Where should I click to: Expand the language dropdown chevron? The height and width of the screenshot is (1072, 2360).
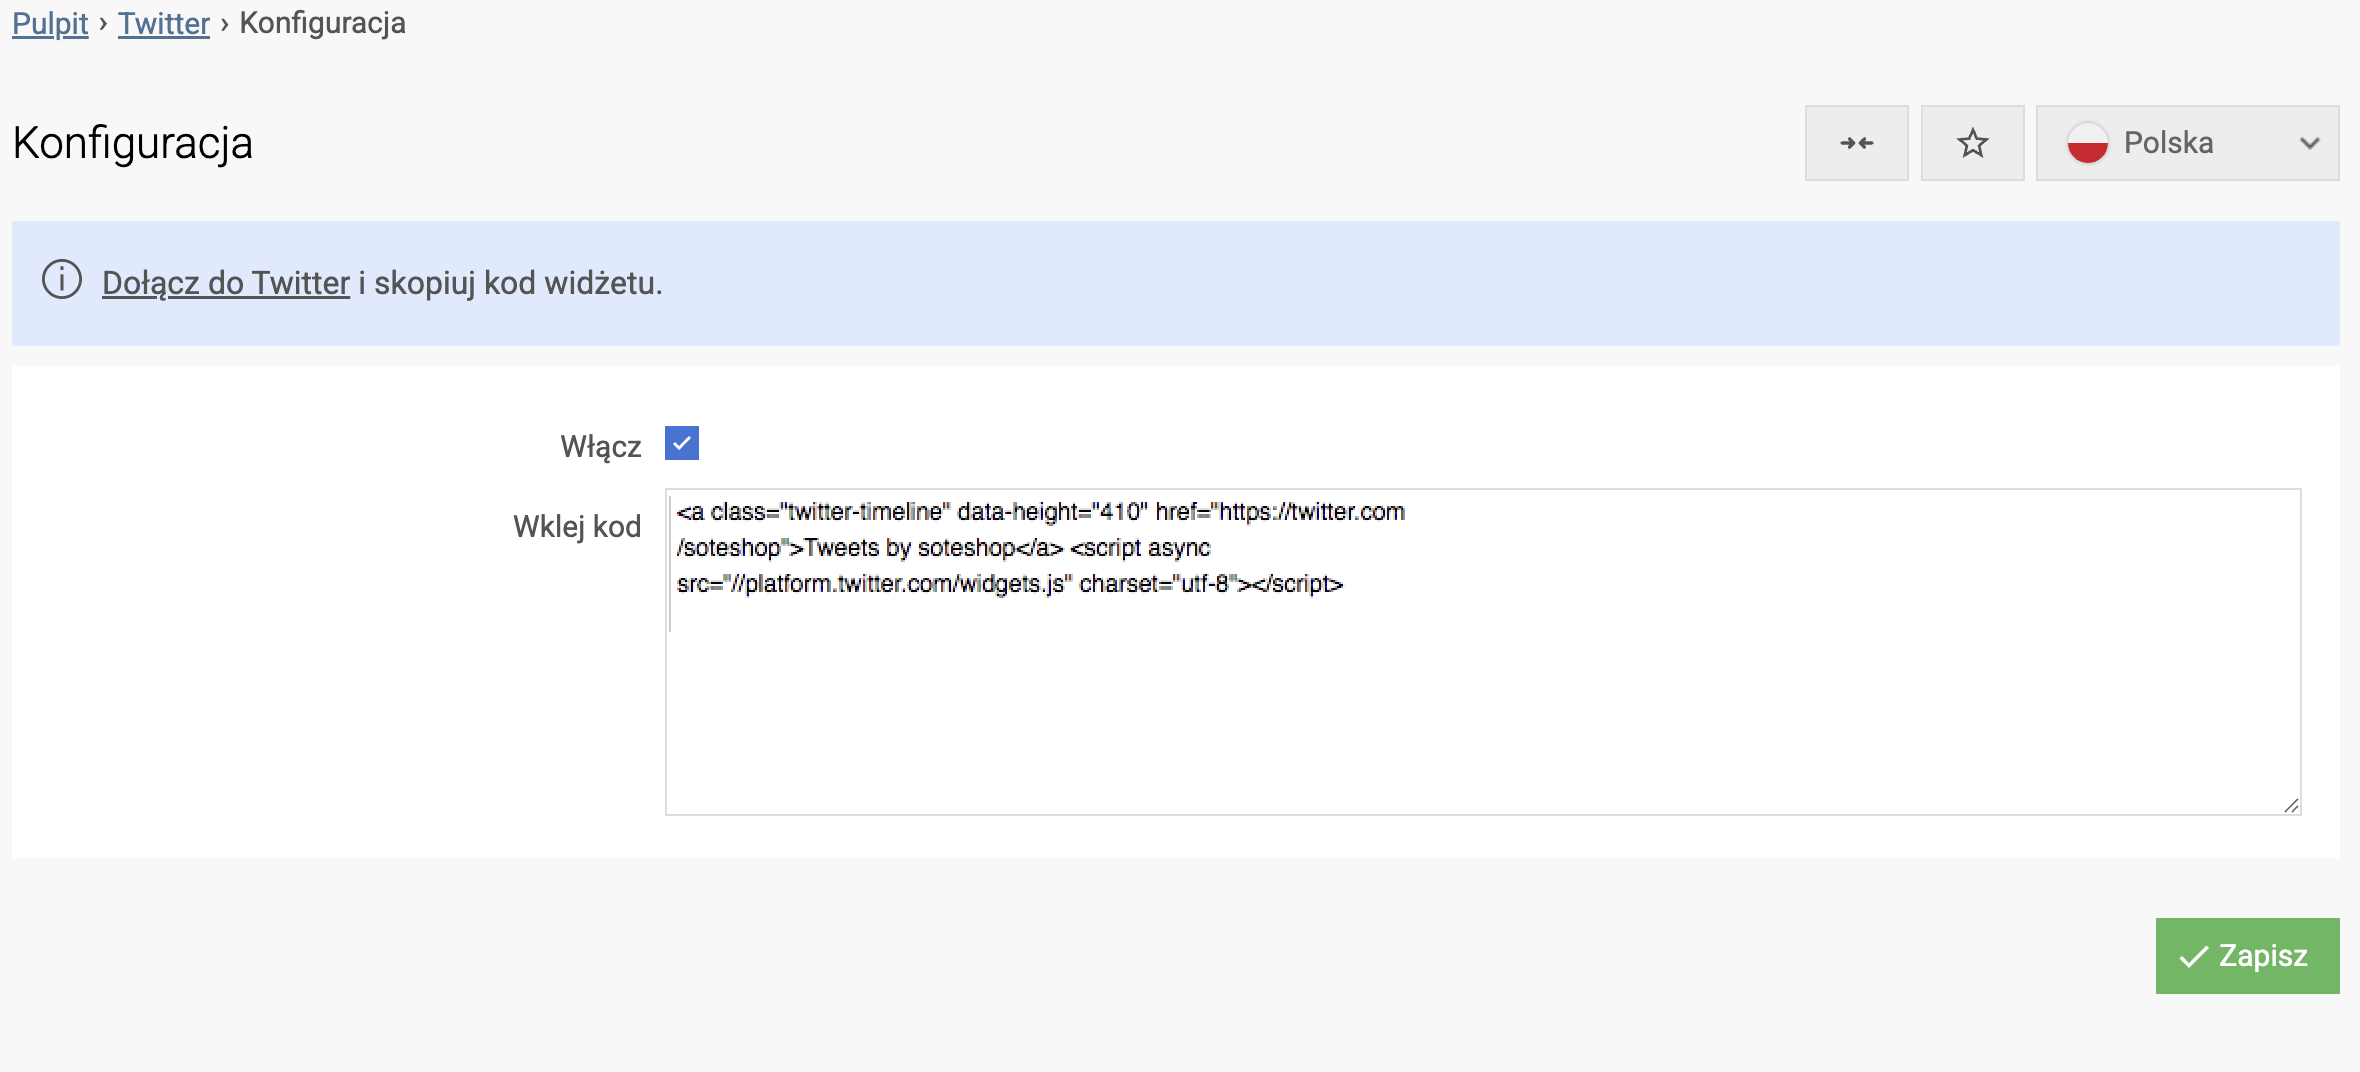tap(2309, 143)
